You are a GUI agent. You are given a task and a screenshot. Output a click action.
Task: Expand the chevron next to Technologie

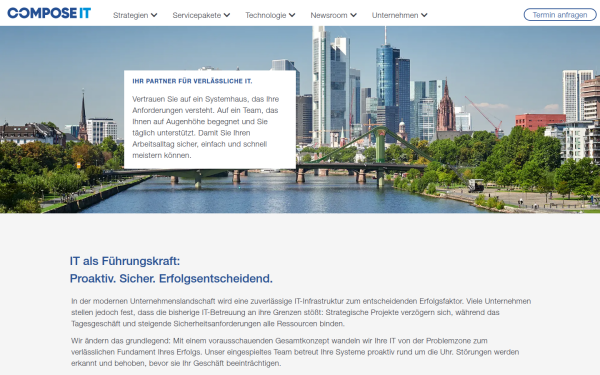pyautogui.click(x=292, y=15)
